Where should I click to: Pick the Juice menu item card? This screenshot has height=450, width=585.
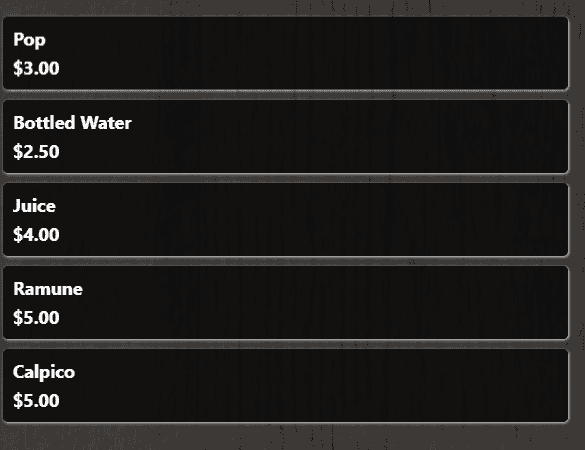pyautogui.click(x=285, y=220)
